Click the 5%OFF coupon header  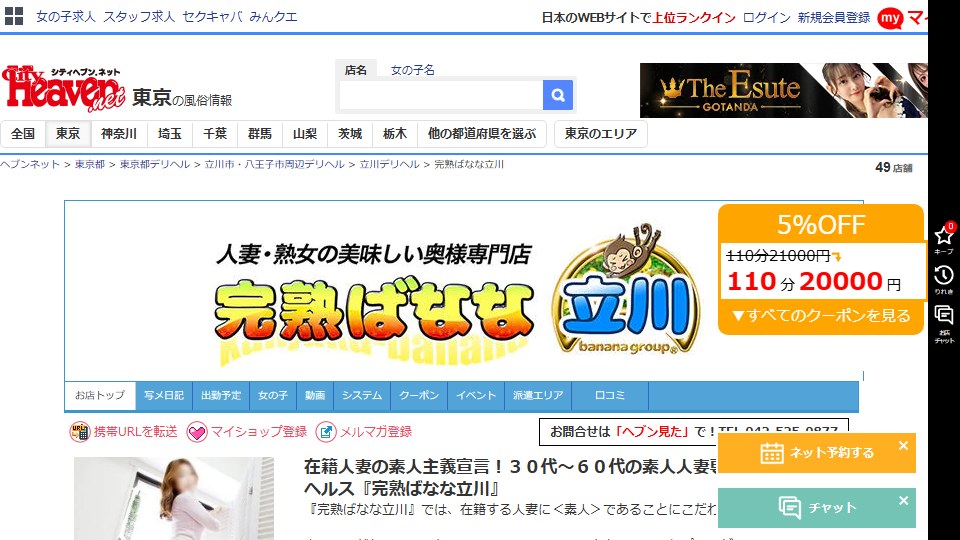pos(821,225)
